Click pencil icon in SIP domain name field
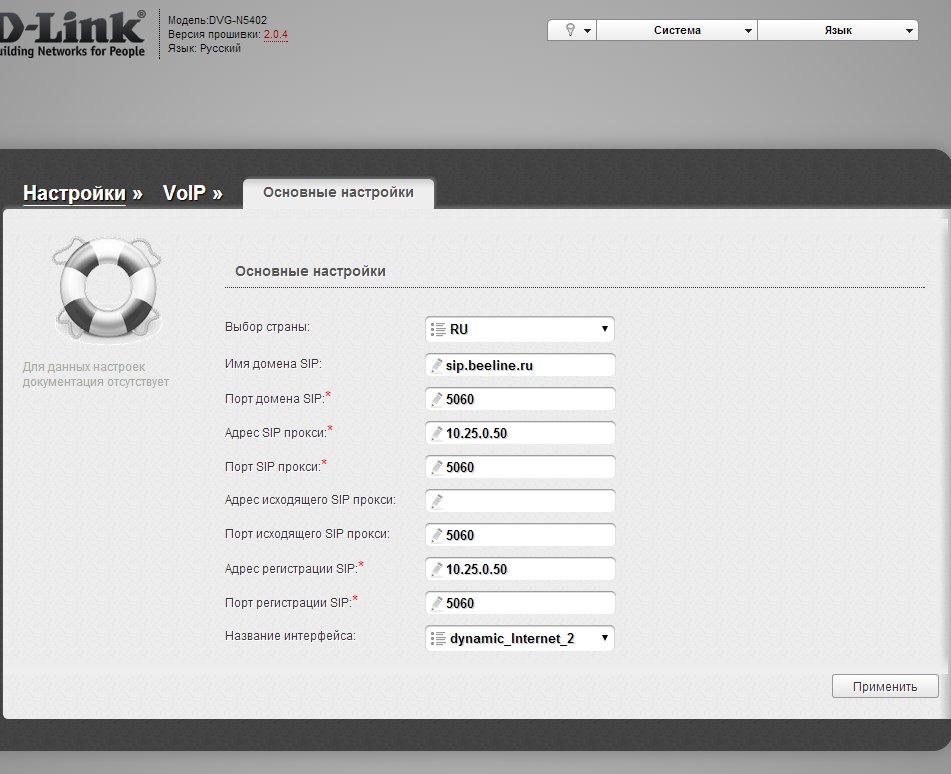This screenshot has height=774, width=951. pos(436,366)
